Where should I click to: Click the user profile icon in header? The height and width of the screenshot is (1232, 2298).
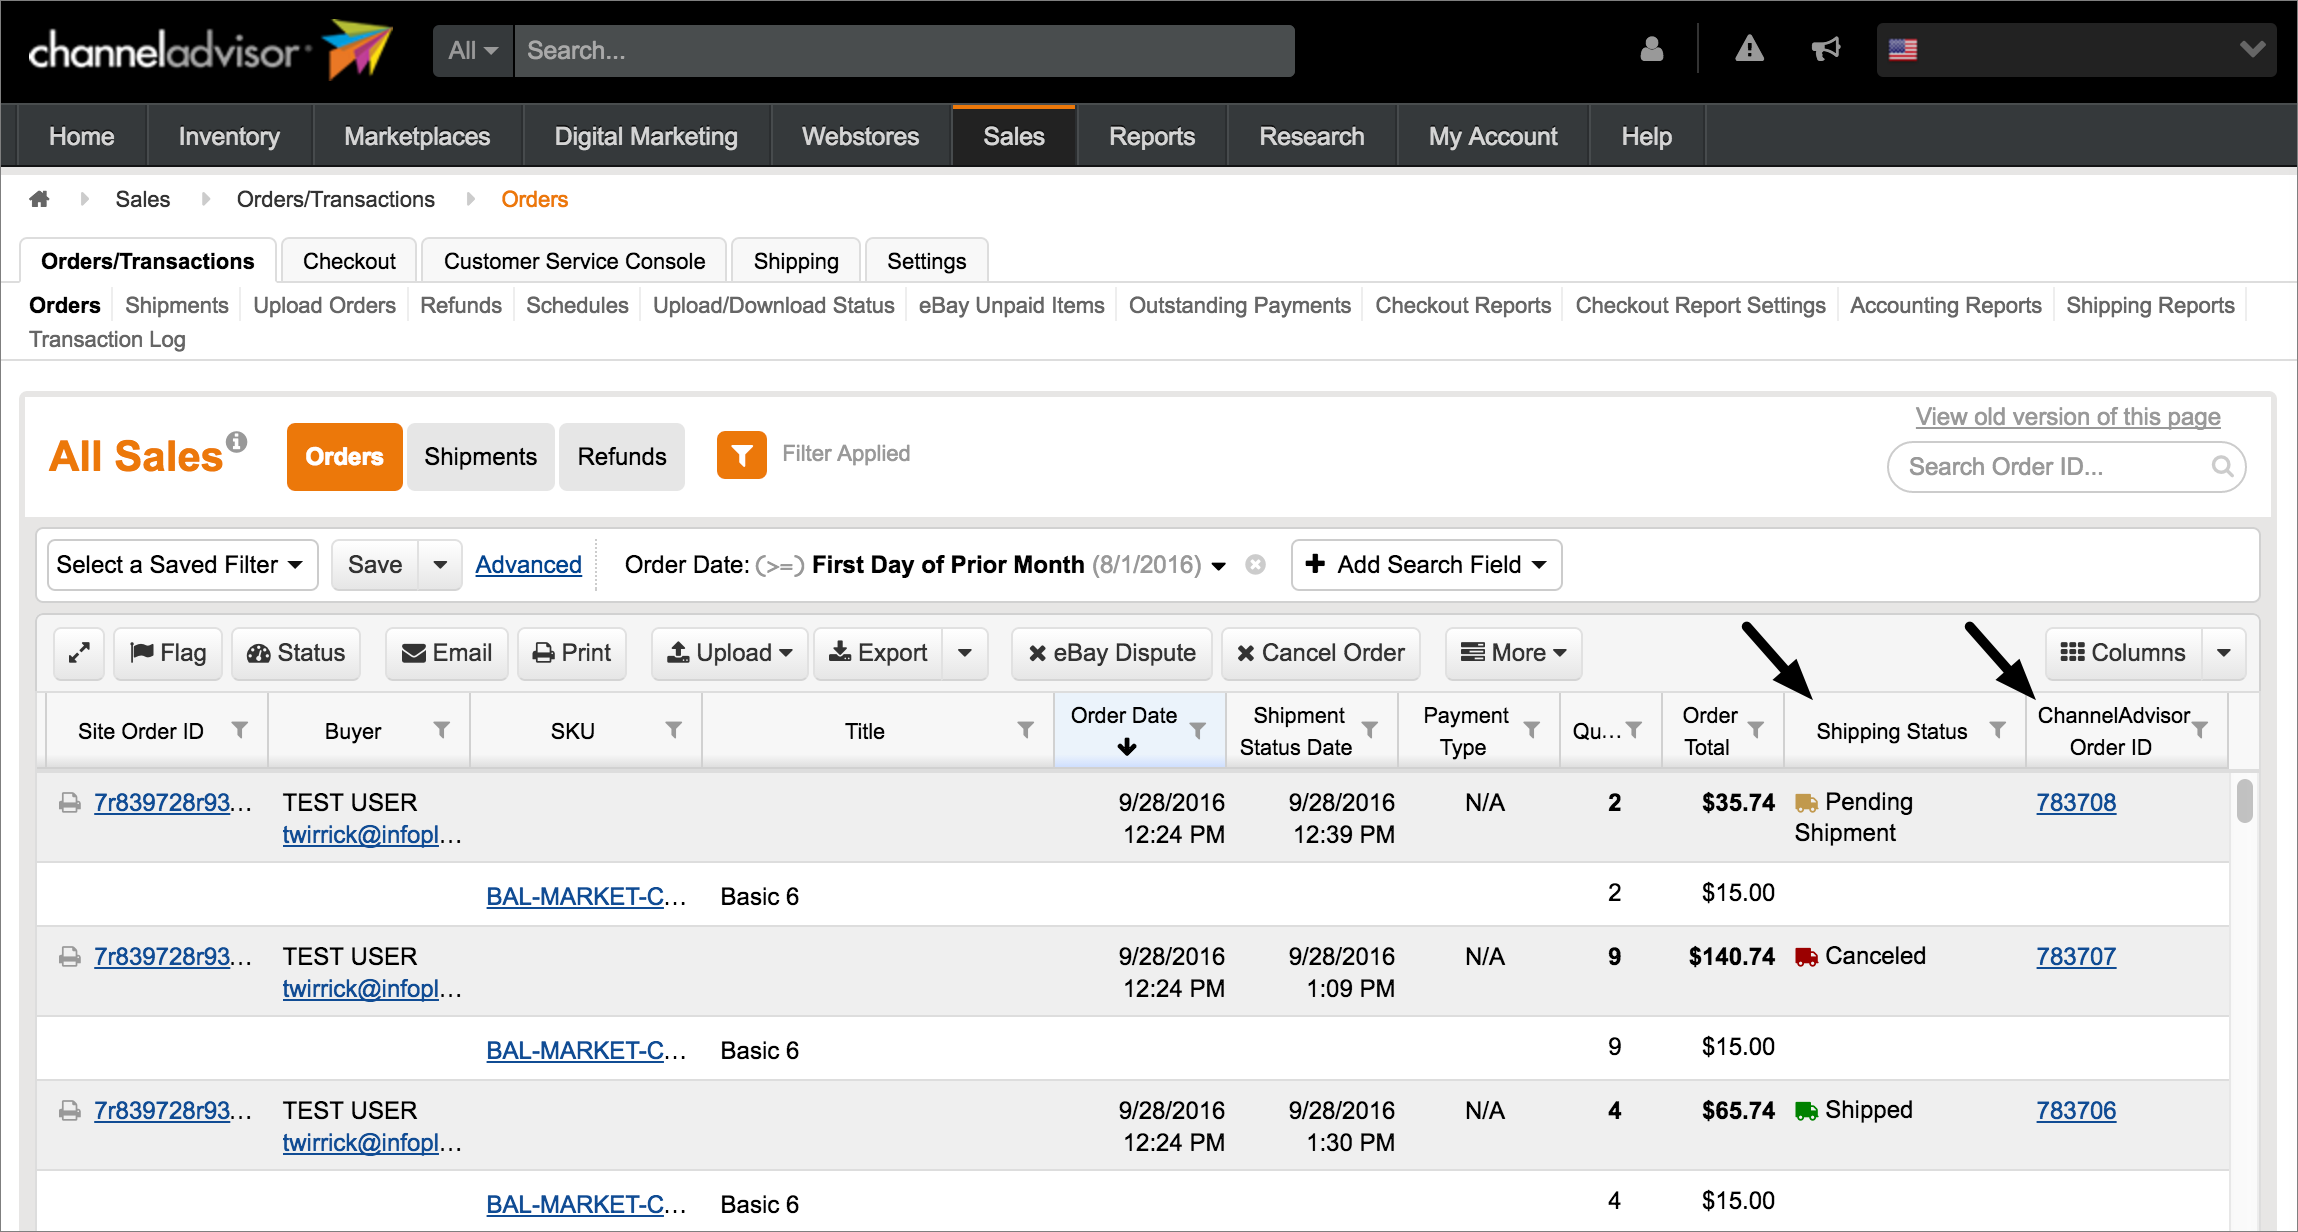1651,49
